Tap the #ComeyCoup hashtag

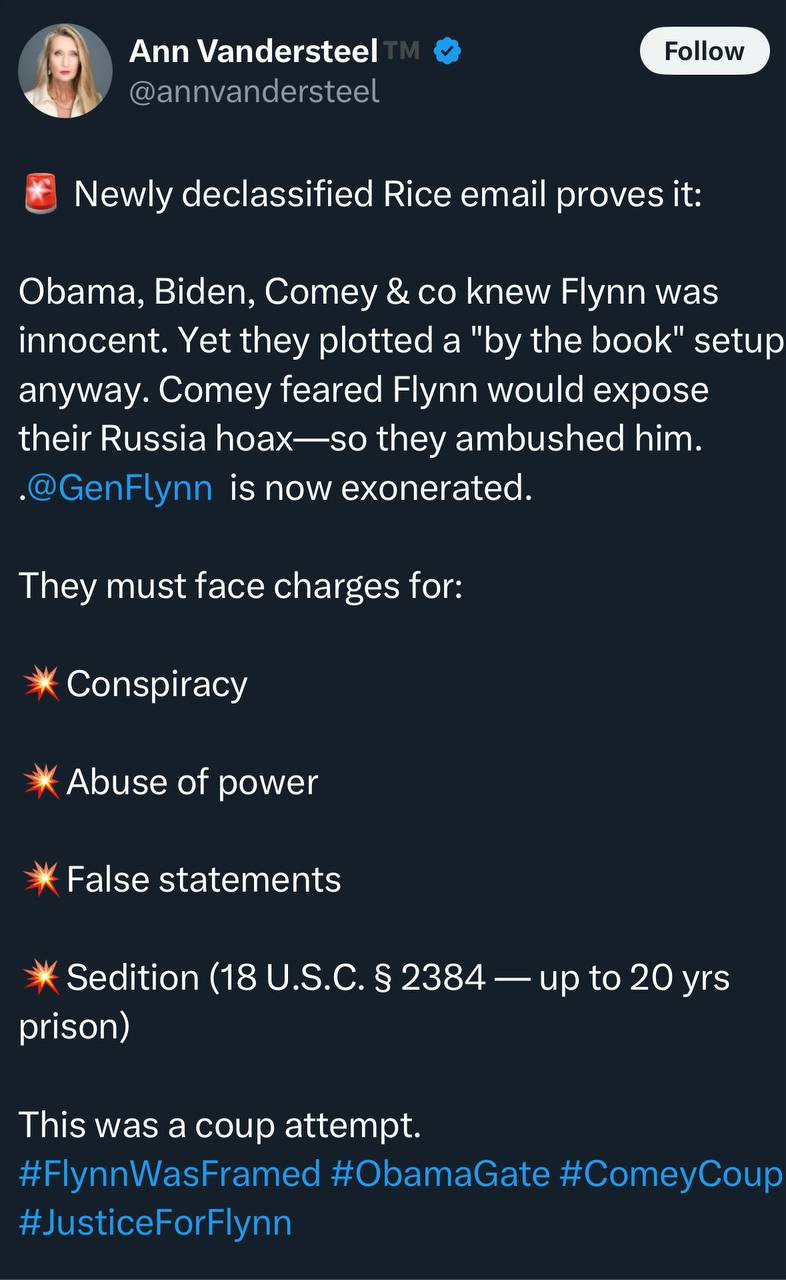tap(671, 1173)
